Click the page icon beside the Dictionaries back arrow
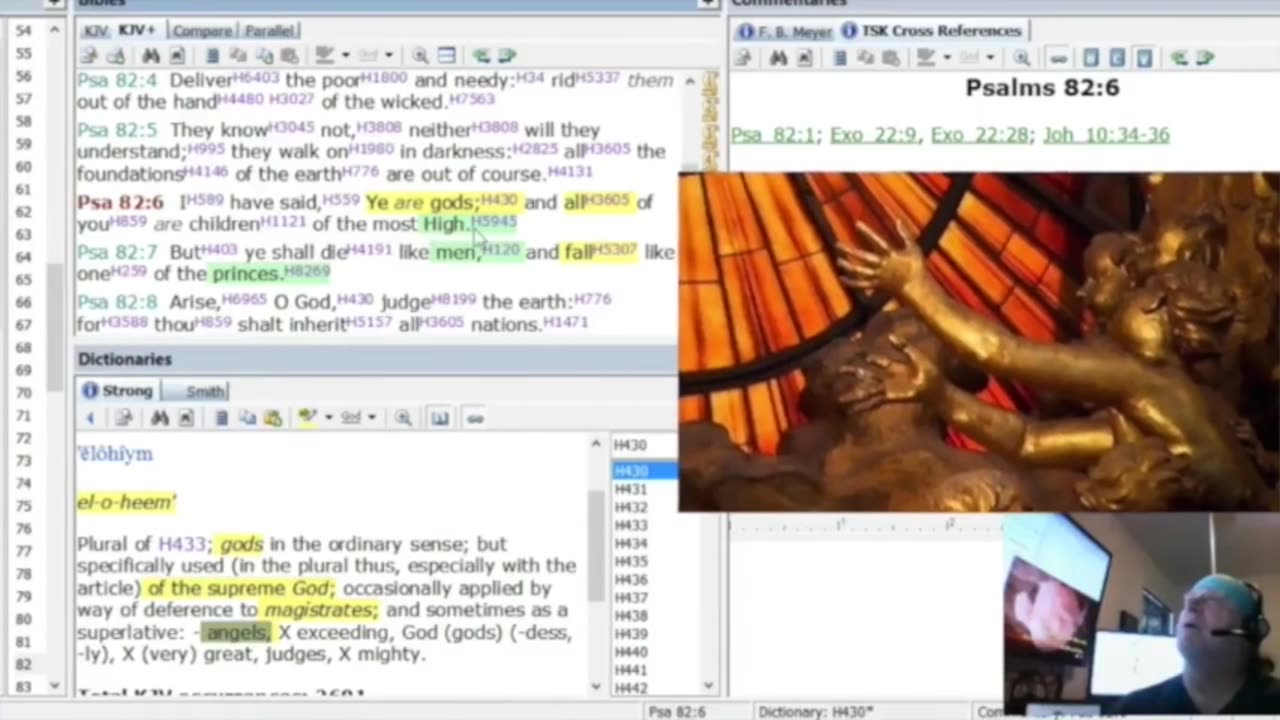Image resolution: width=1280 pixels, height=720 pixels. click(123, 418)
